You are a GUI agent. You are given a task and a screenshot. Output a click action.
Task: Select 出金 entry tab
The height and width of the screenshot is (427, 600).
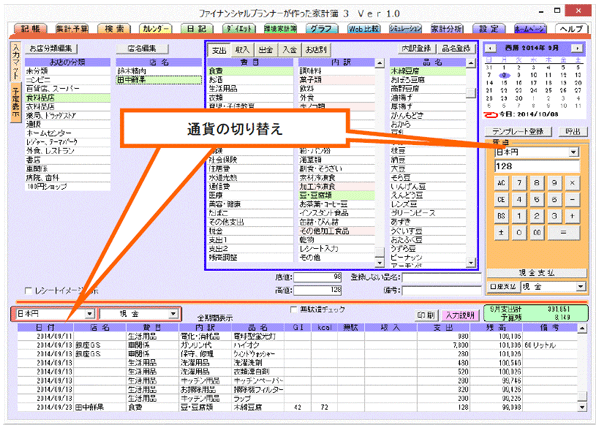pyautogui.click(x=266, y=50)
